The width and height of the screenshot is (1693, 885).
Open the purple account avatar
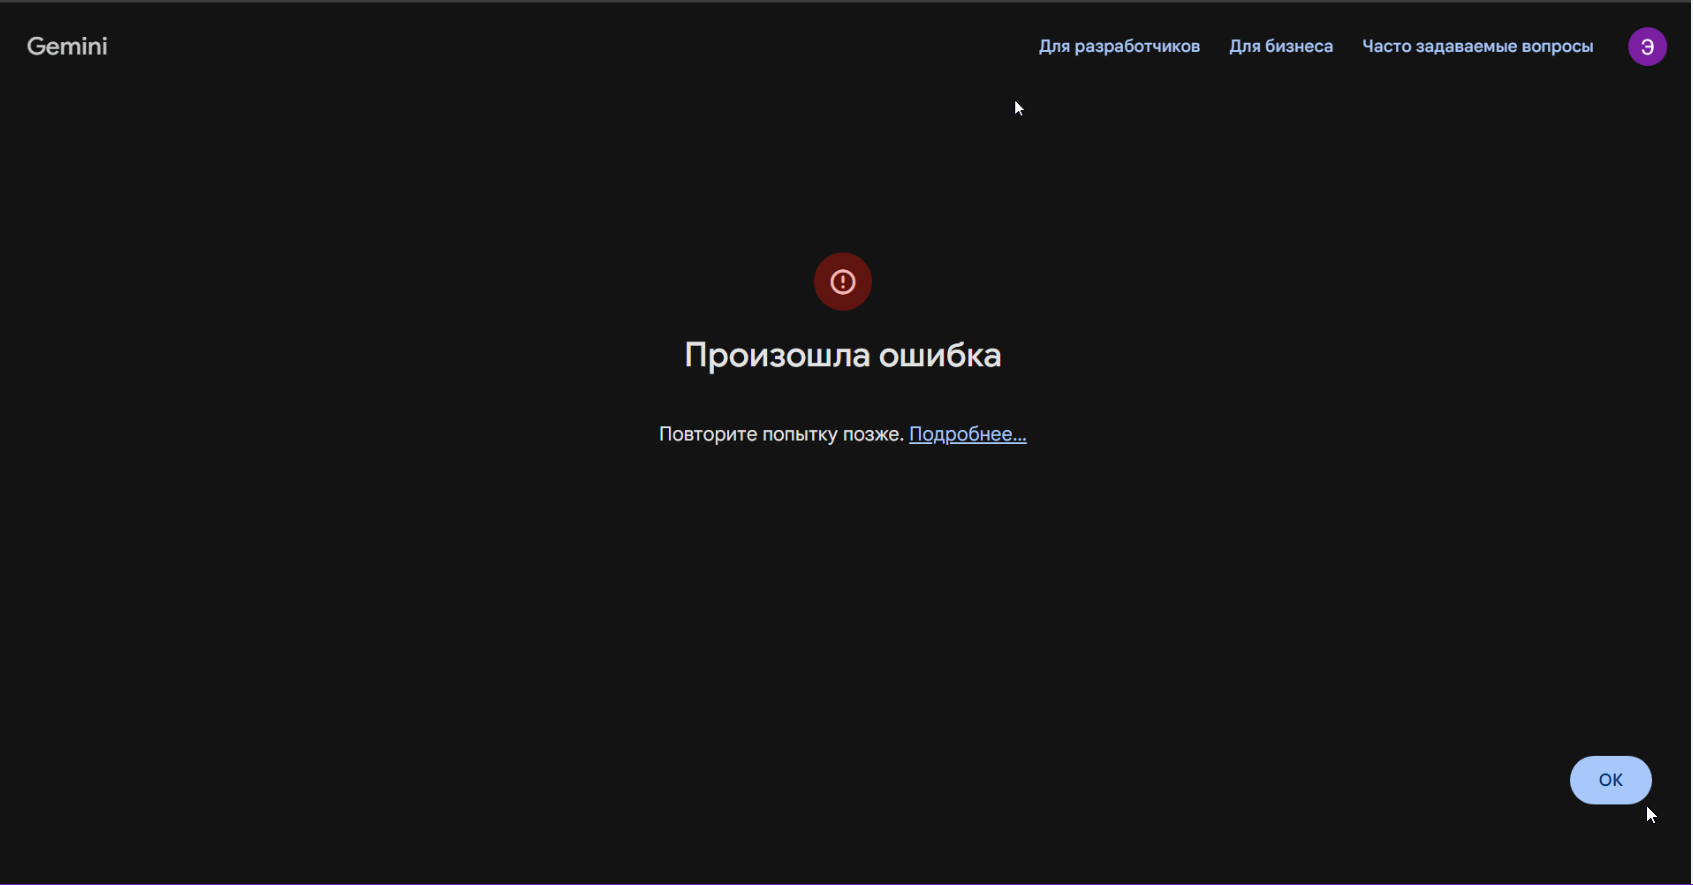click(1646, 47)
